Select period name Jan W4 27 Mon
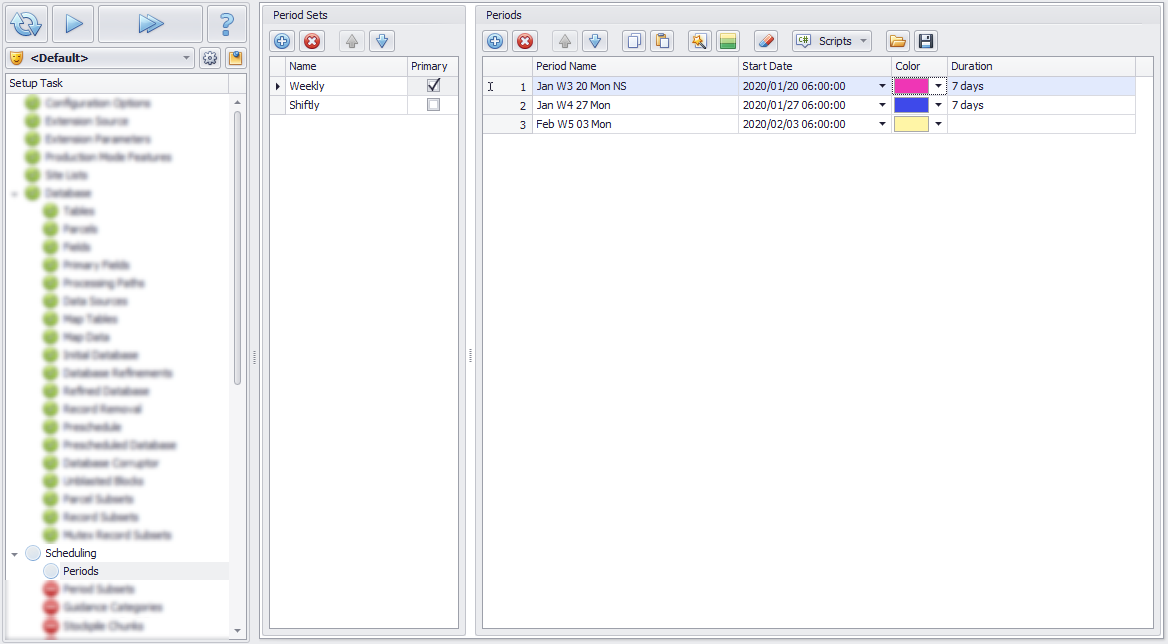The image size is (1168, 644). 573,105
